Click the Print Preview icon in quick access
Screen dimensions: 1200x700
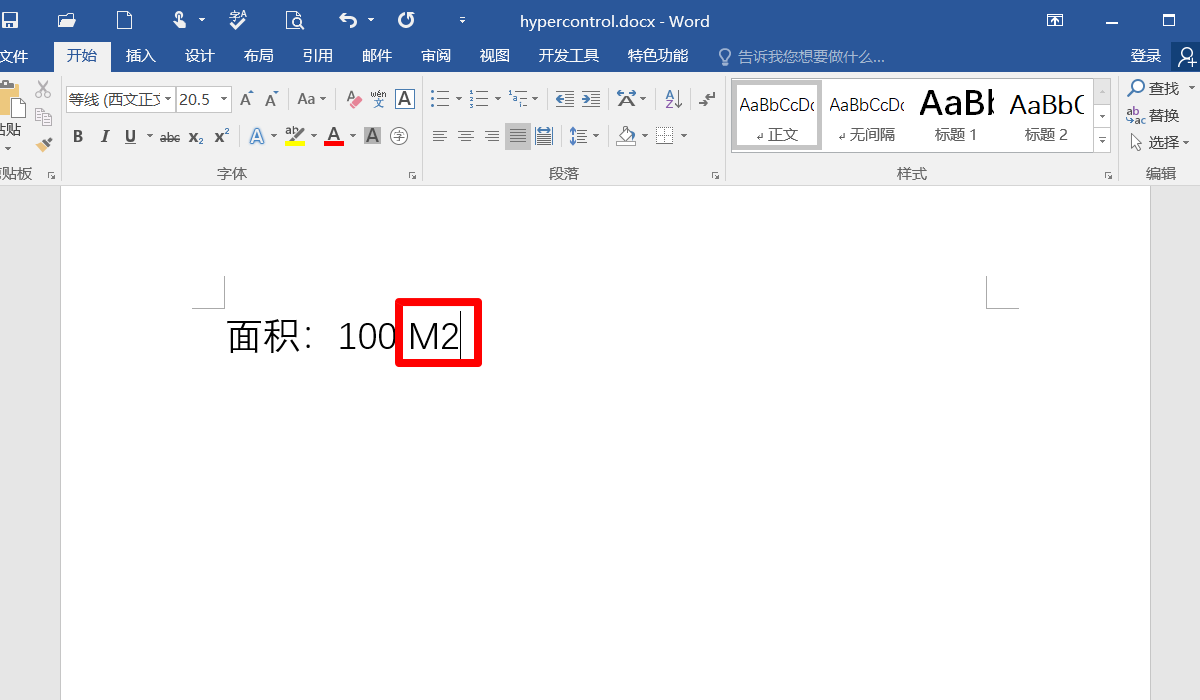pyautogui.click(x=294, y=21)
